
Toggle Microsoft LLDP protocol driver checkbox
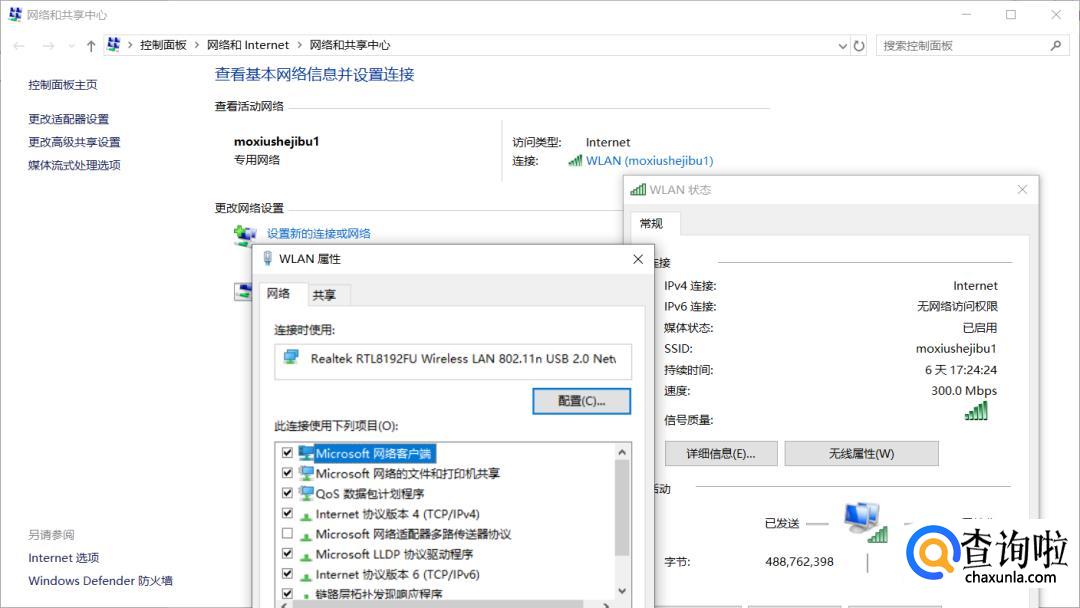click(x=287, y=553)
